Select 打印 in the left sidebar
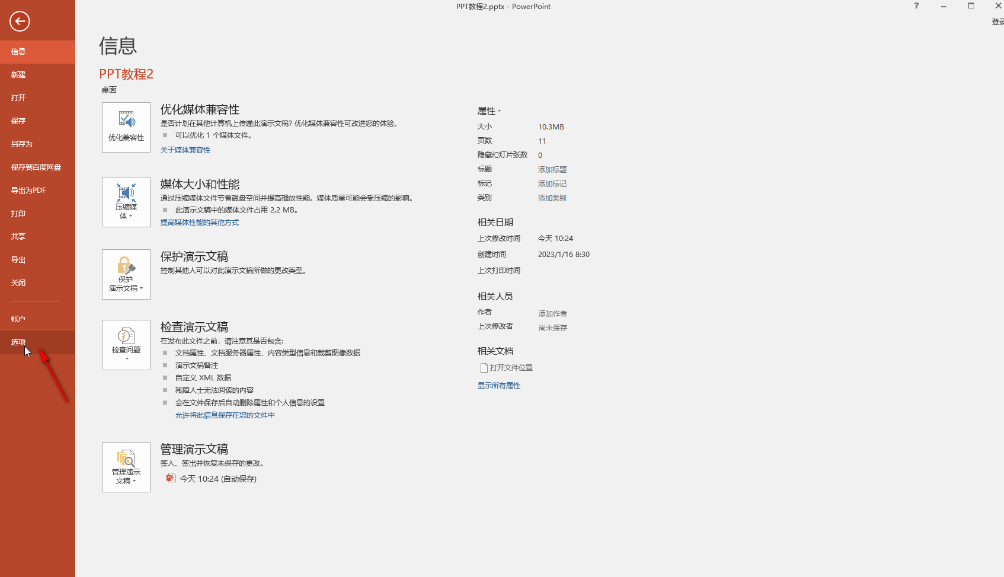Image resolution: width=1004 pixels, height=577 pixels. tap(18, 213)
